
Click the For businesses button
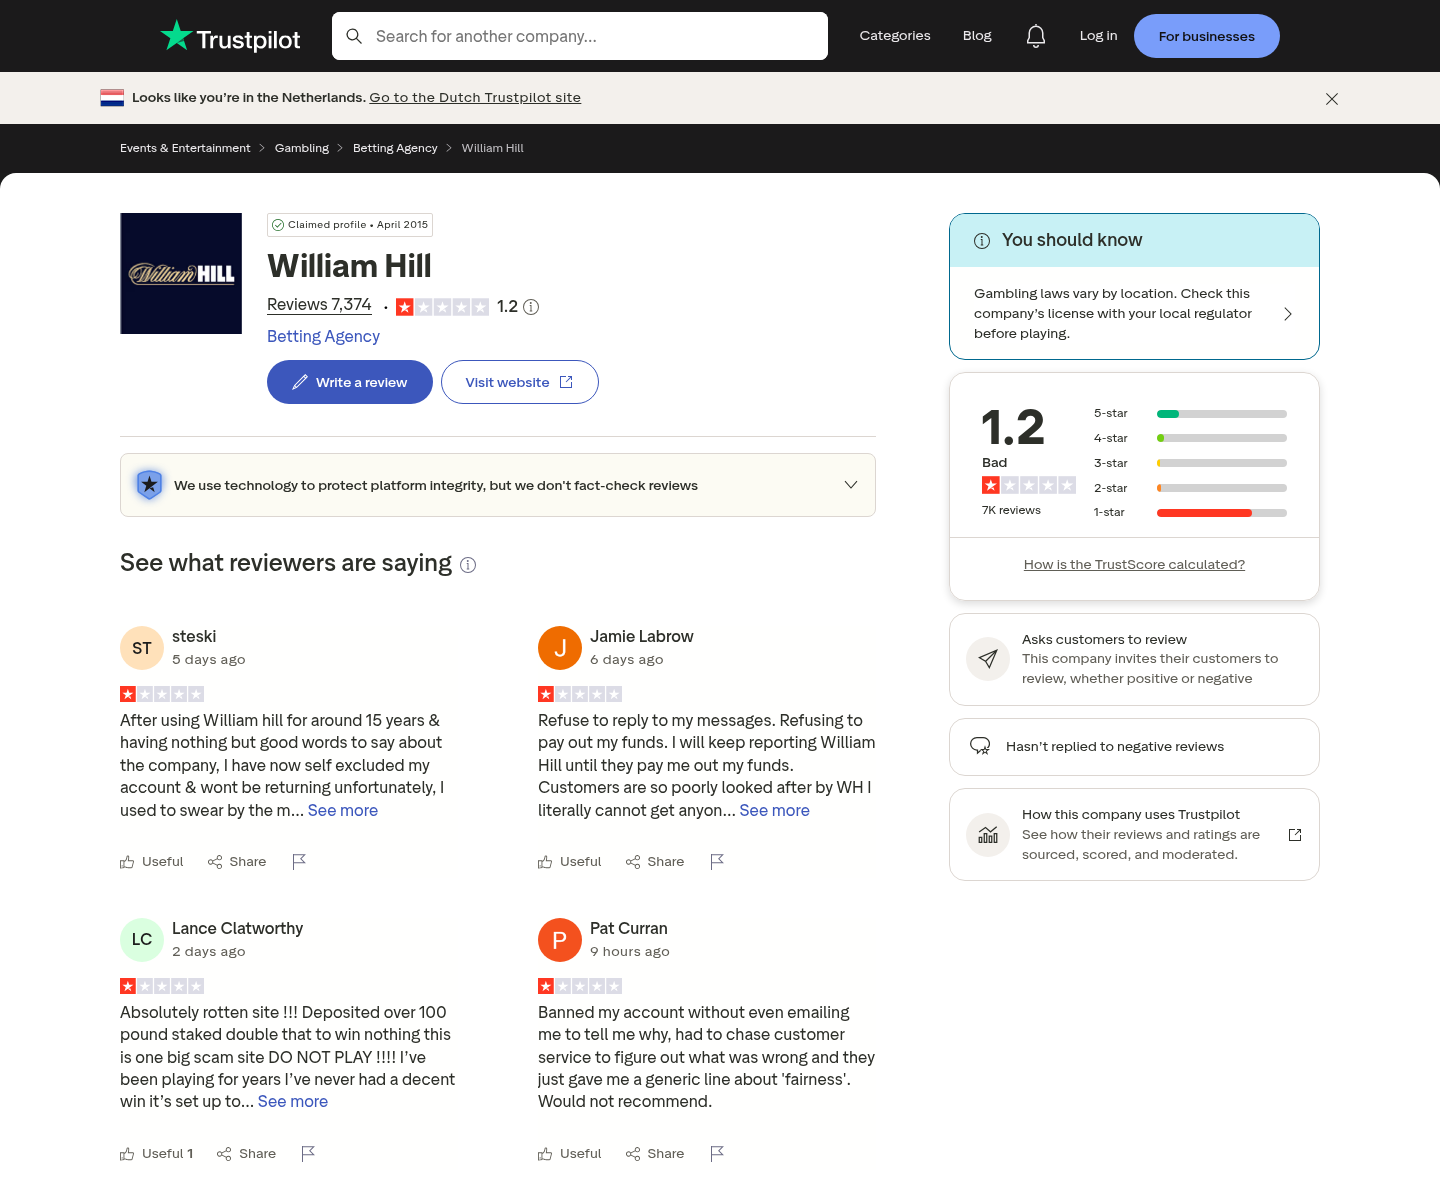point(1207,36)
